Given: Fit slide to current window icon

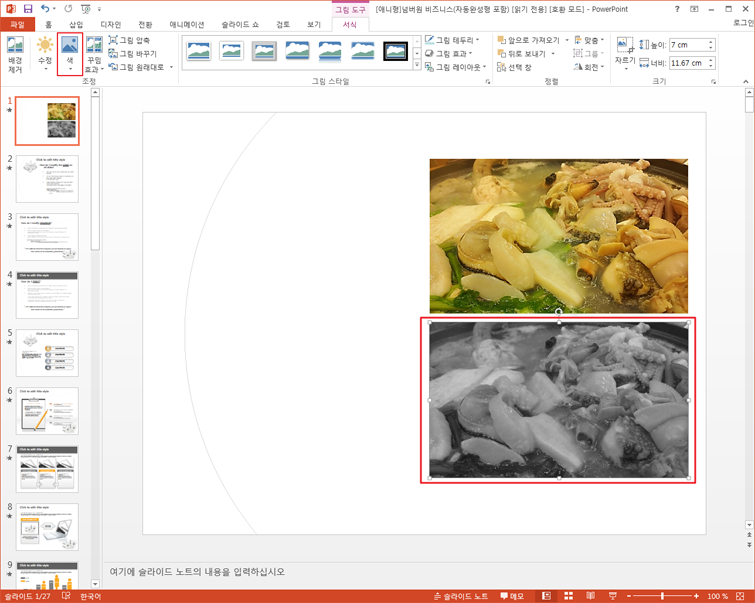Looking at the screenshot, I should pyautogui.click(x=740, y=596).
